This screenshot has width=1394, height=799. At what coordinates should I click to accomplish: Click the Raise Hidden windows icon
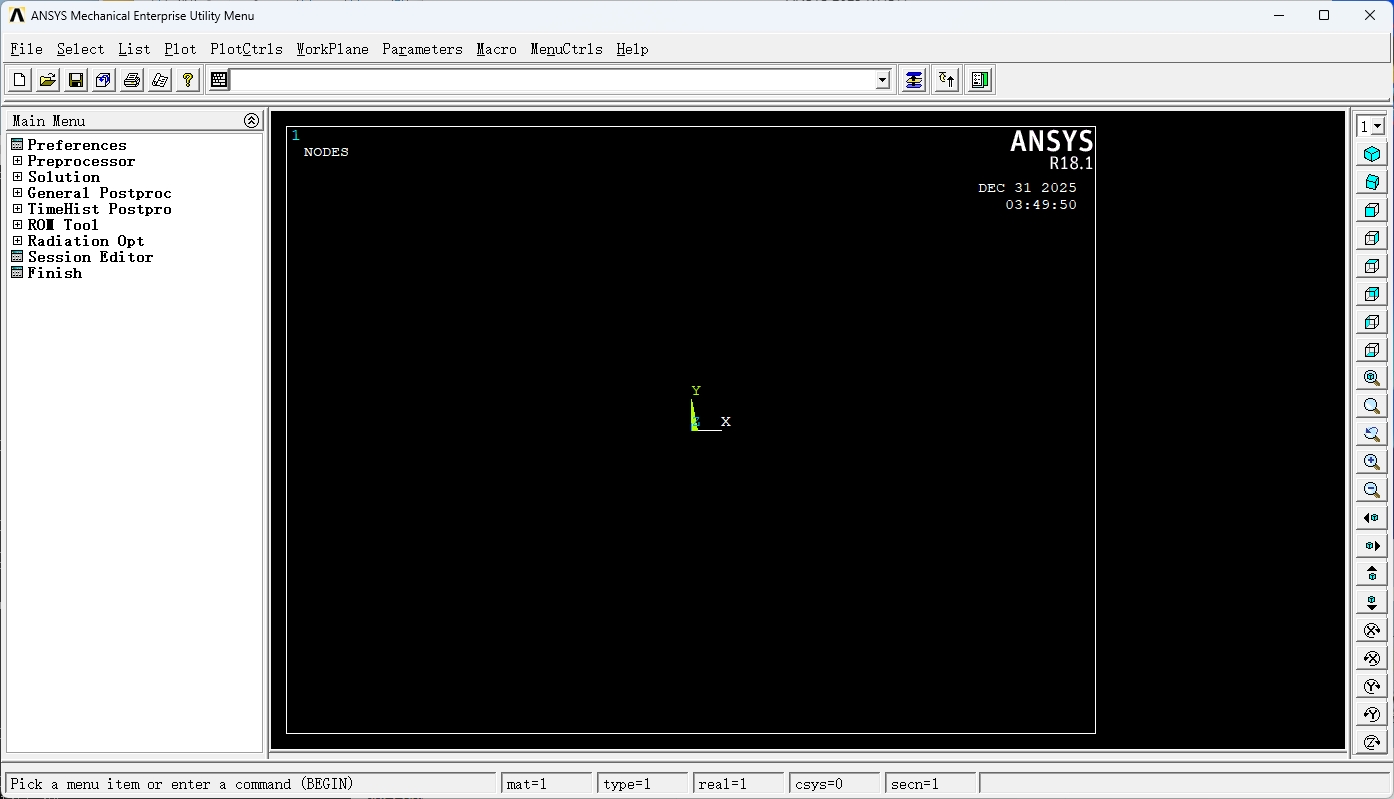pos(913,80)
